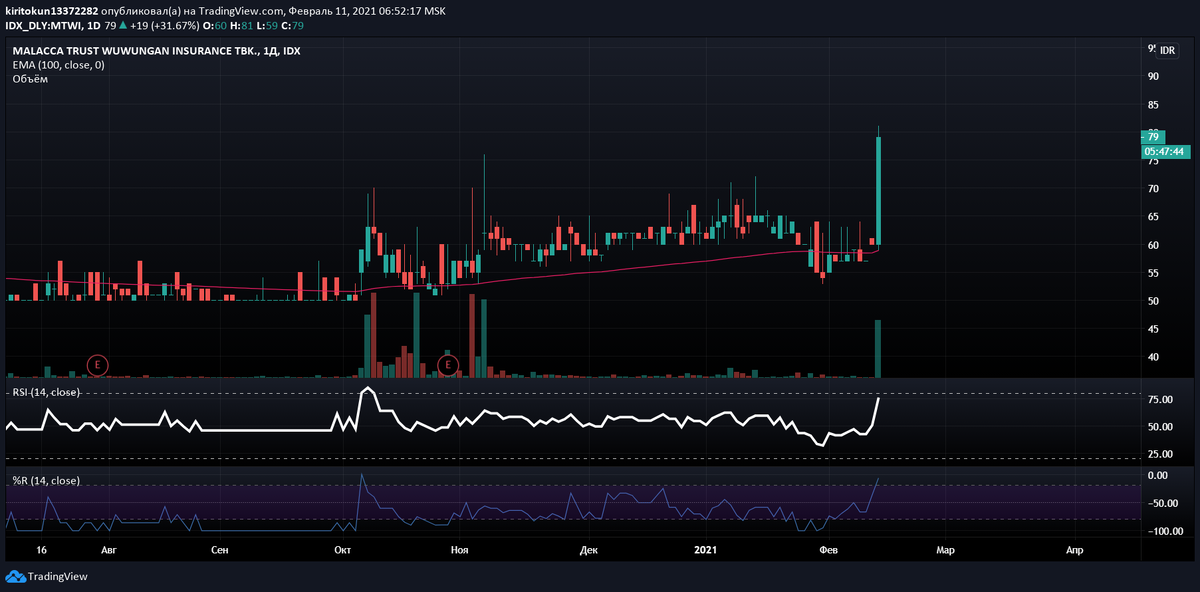Screen dimensions: 1200x592
Task: Open the earnings marker E near November
Action: (x=448, y=365)
